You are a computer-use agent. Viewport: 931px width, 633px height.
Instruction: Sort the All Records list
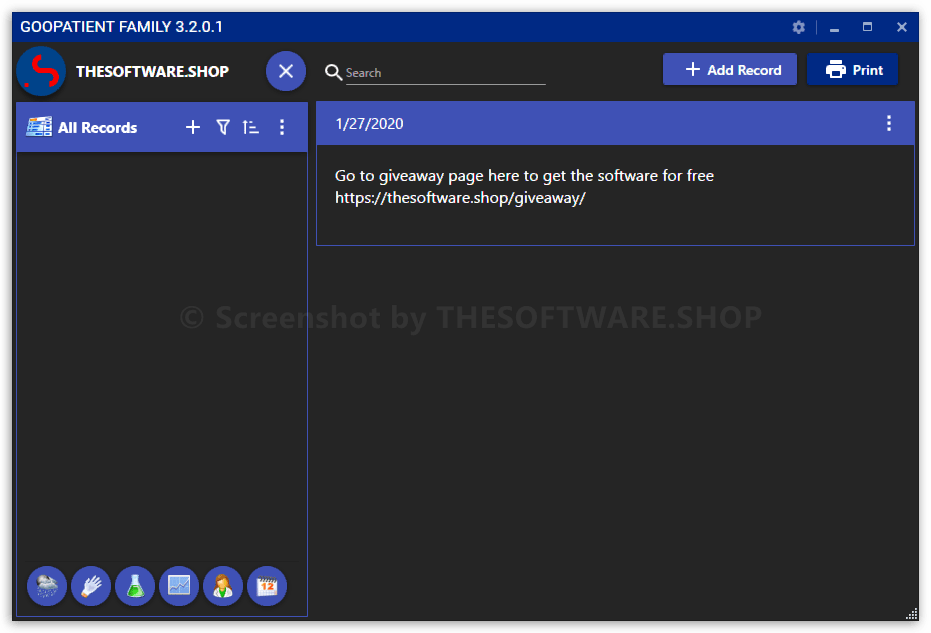point(251,127)
